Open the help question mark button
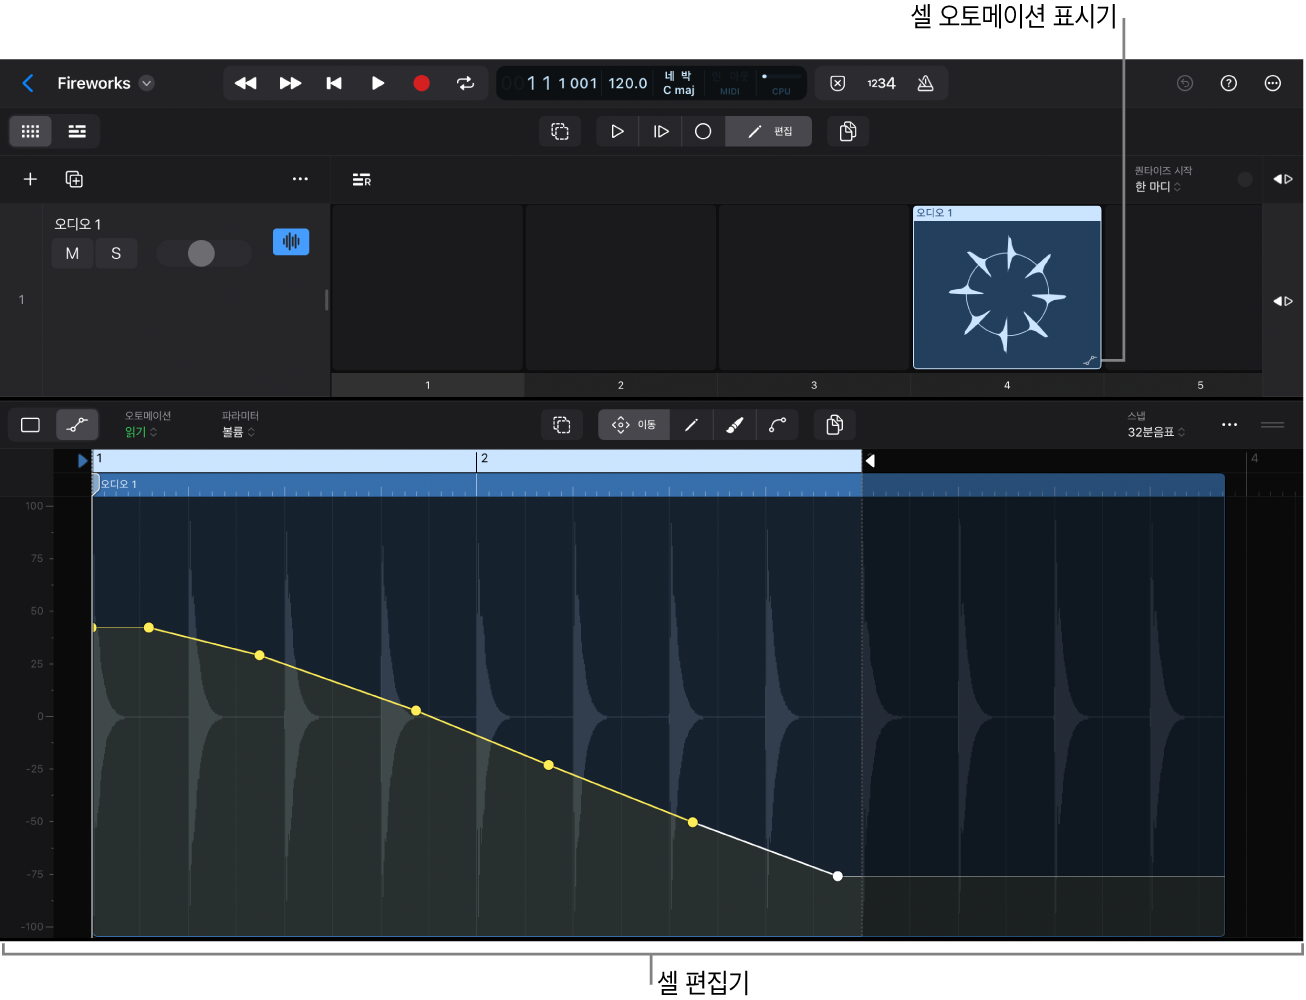This screenshot has height=1000, width=1306. point(1228,83)
